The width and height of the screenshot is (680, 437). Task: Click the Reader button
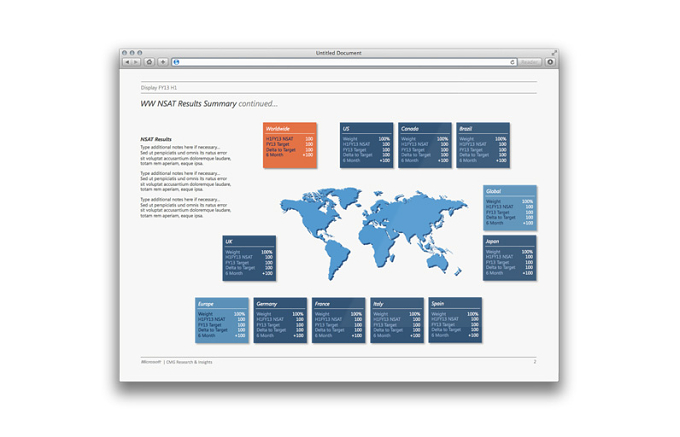click(x=529, y=62)
